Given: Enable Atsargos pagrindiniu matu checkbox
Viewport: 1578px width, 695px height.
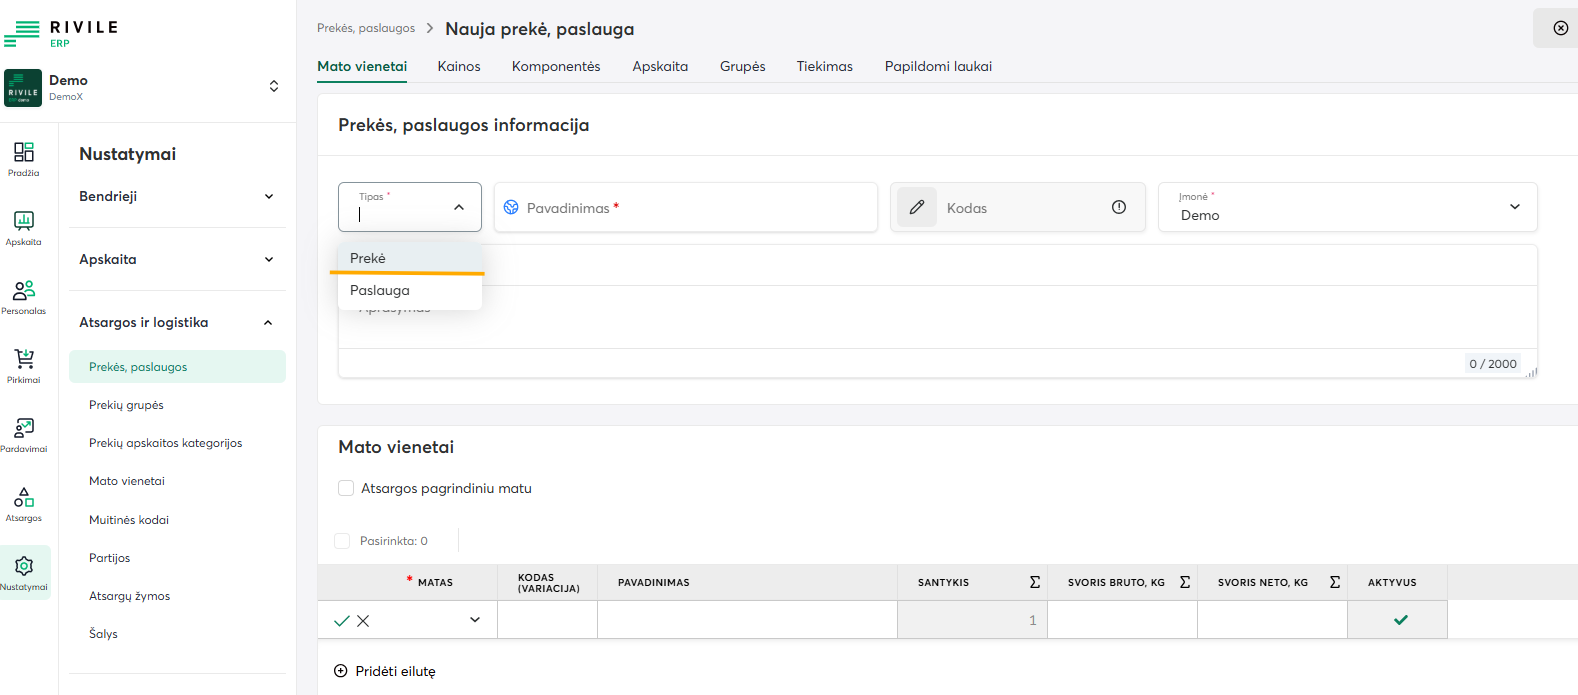Looking at the screenshot, I should [346, 488].
